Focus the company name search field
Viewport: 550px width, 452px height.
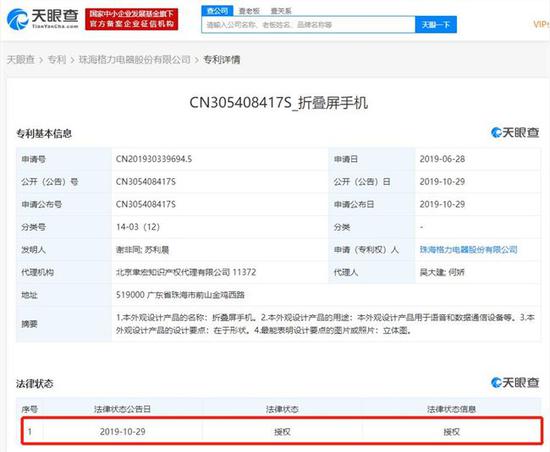coord(308,25)
